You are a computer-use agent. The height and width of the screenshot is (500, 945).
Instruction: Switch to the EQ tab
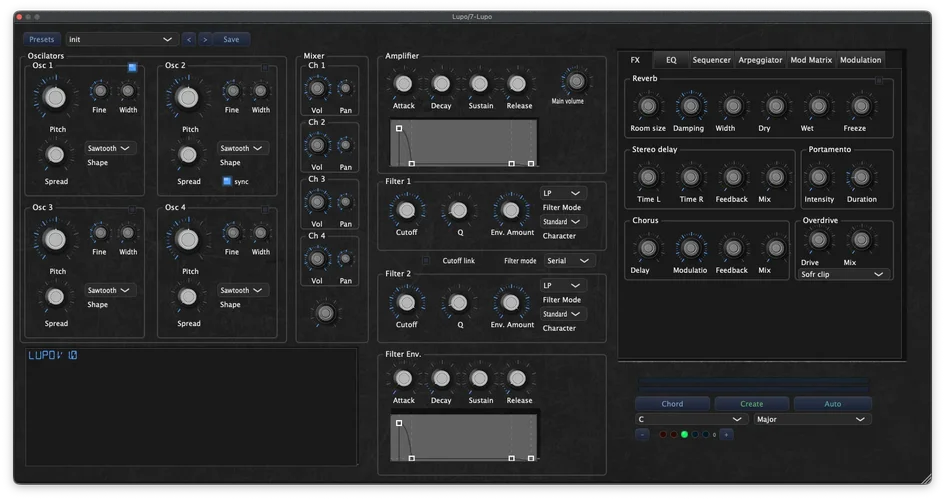pyautogui.click(x=671, y=60)
